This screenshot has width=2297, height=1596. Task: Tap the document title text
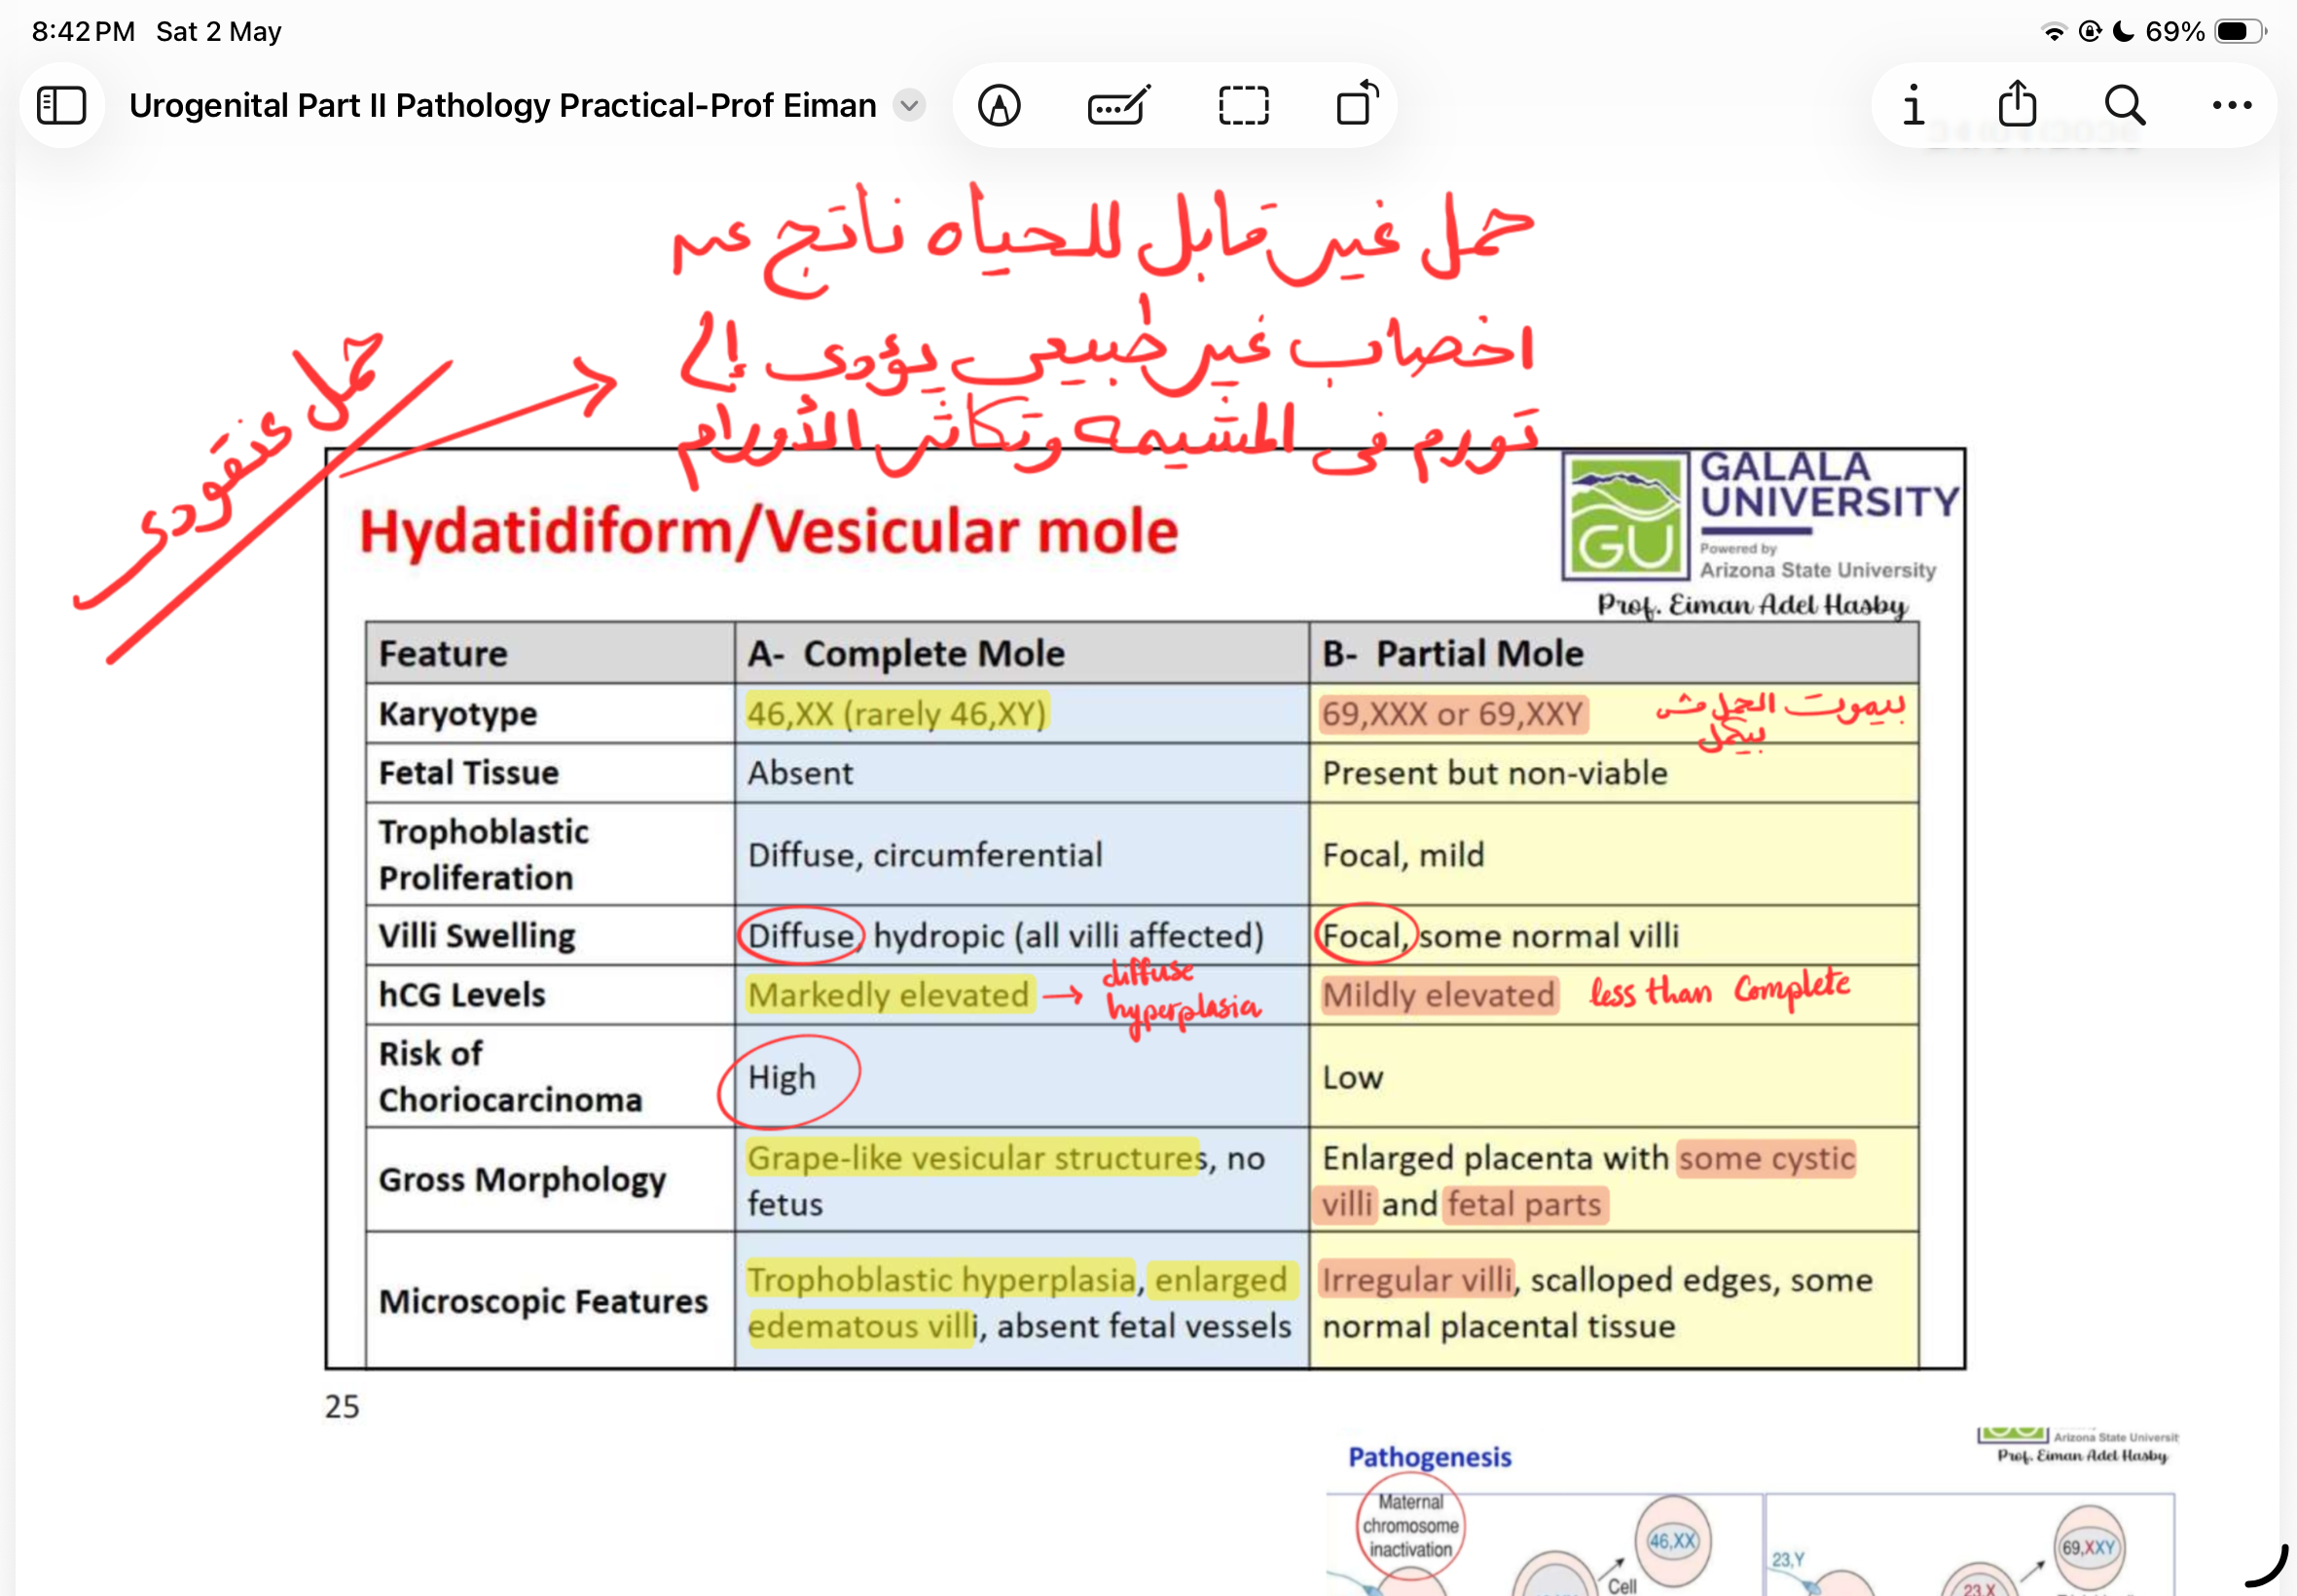[502, 105]
